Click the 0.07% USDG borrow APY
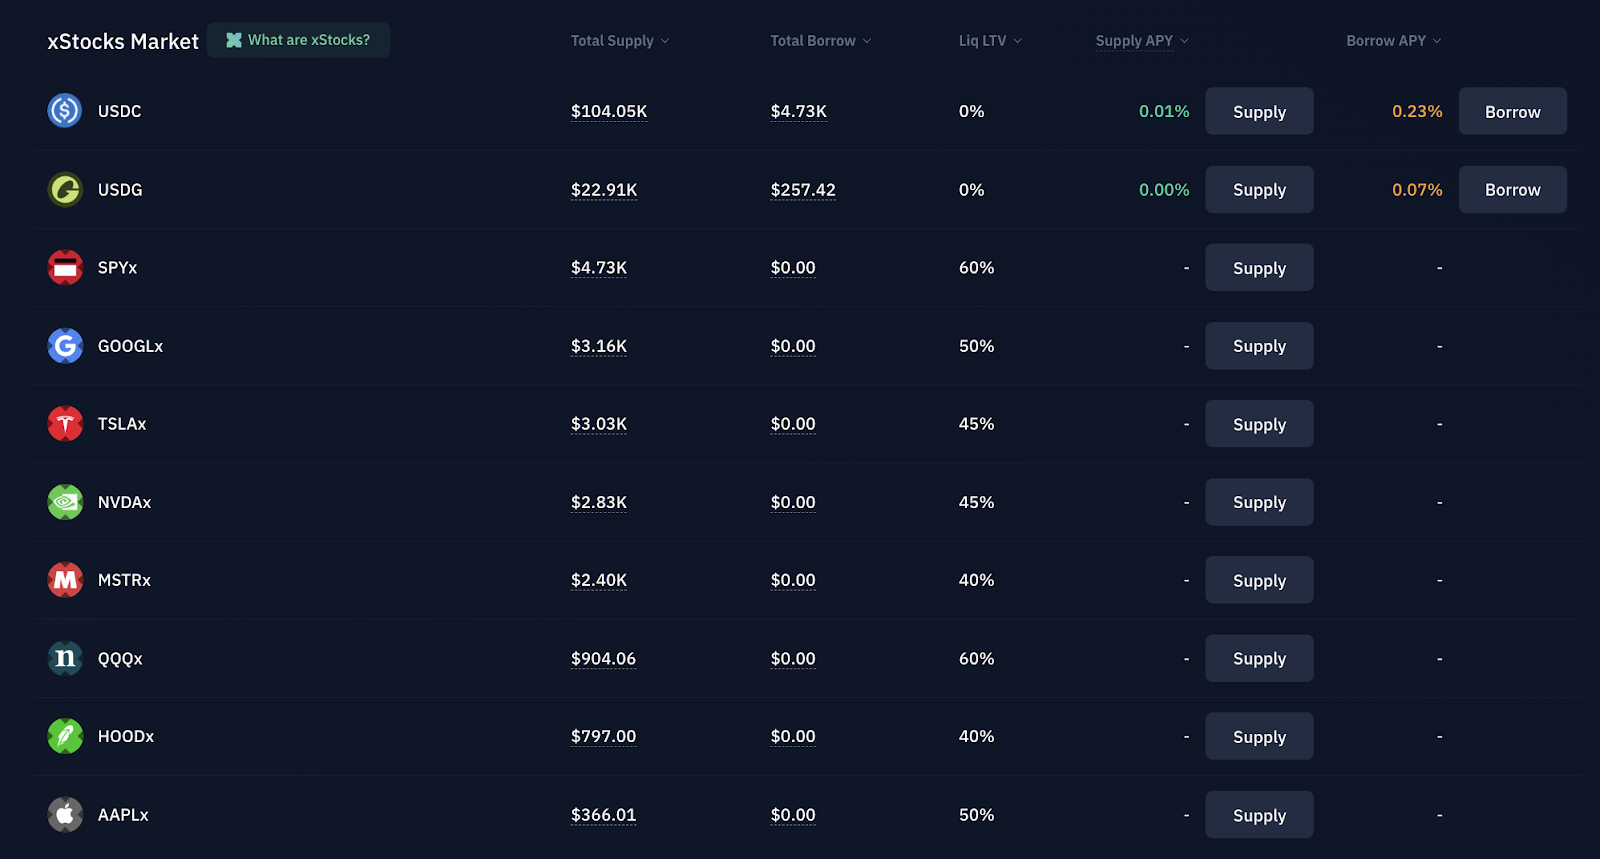The height and width of the screenshot is (859, 1600). [1417, 189]
